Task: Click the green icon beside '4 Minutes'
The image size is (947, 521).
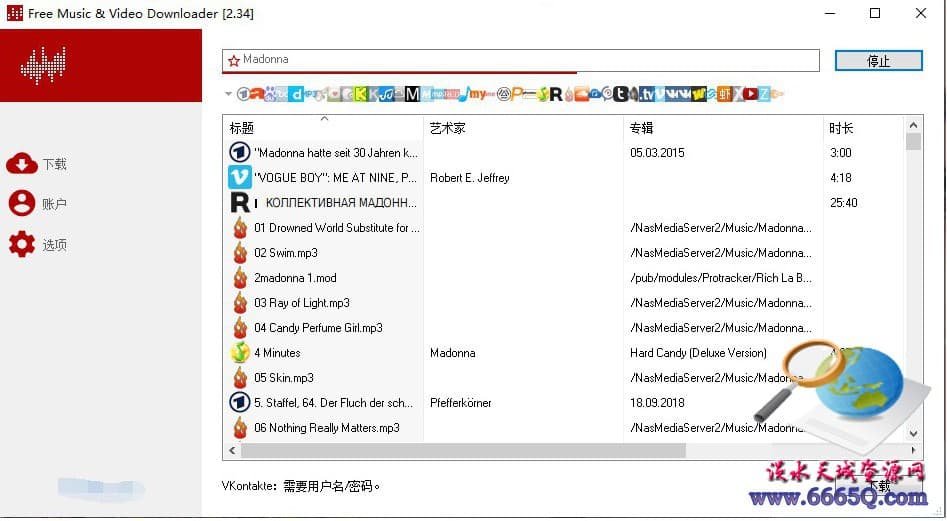Action: pos(240,353)
